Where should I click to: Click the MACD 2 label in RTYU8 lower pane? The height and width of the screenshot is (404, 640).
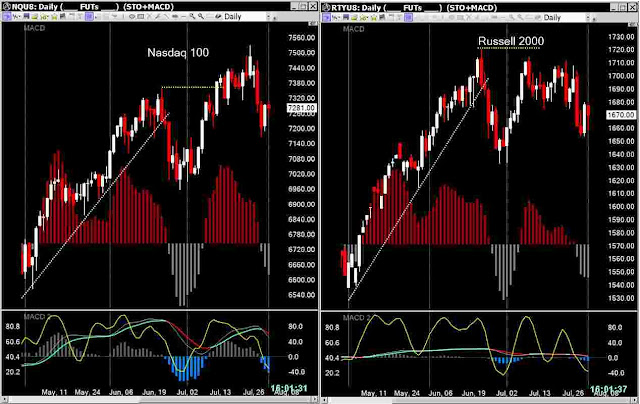pyautogui.click(x=357, y=317)
